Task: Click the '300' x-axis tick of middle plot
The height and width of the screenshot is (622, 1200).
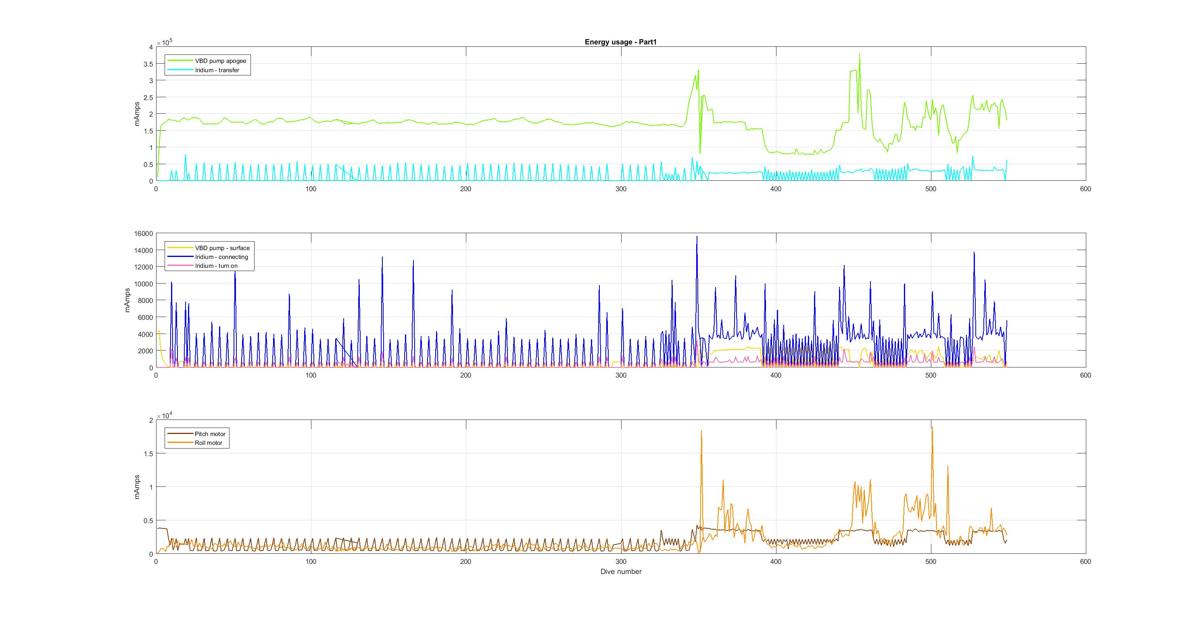Action: (x=621, y=375)
